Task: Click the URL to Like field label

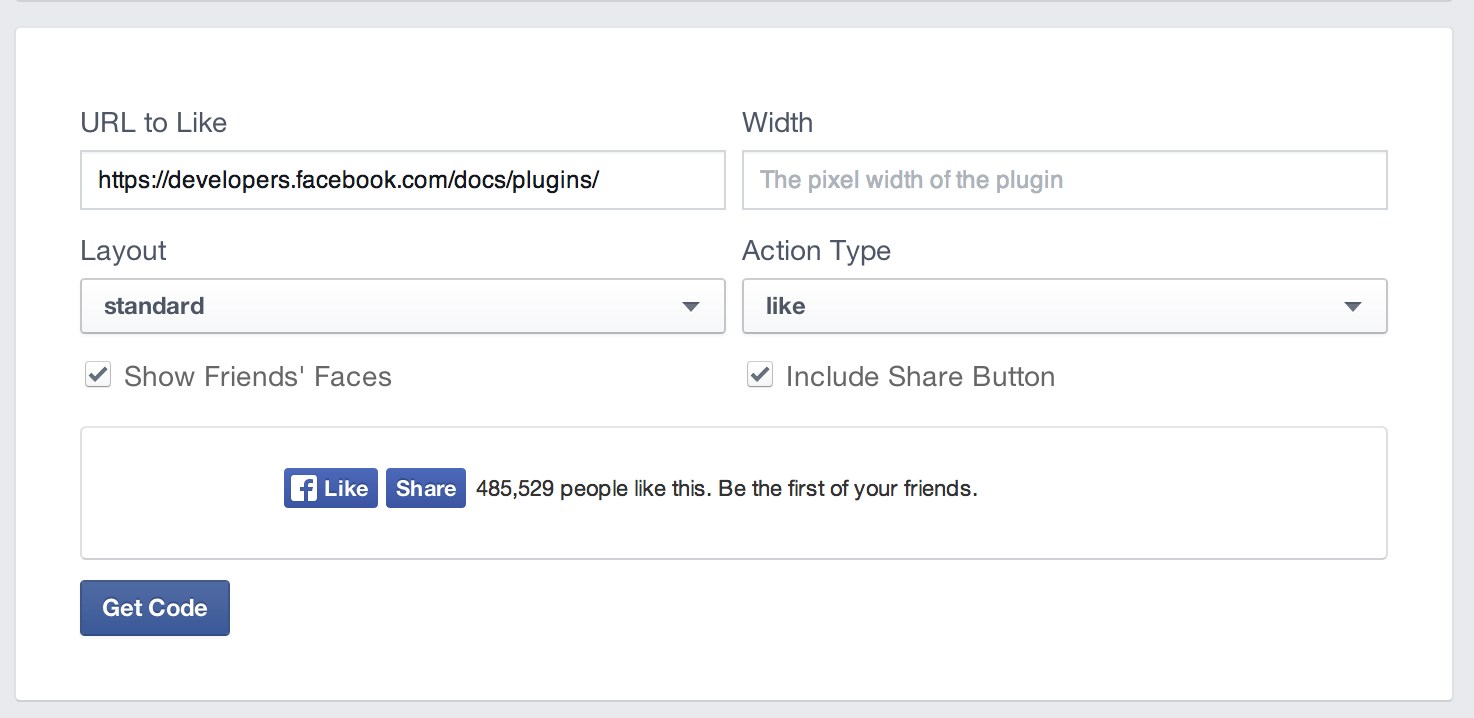Action: click(154, 123)
